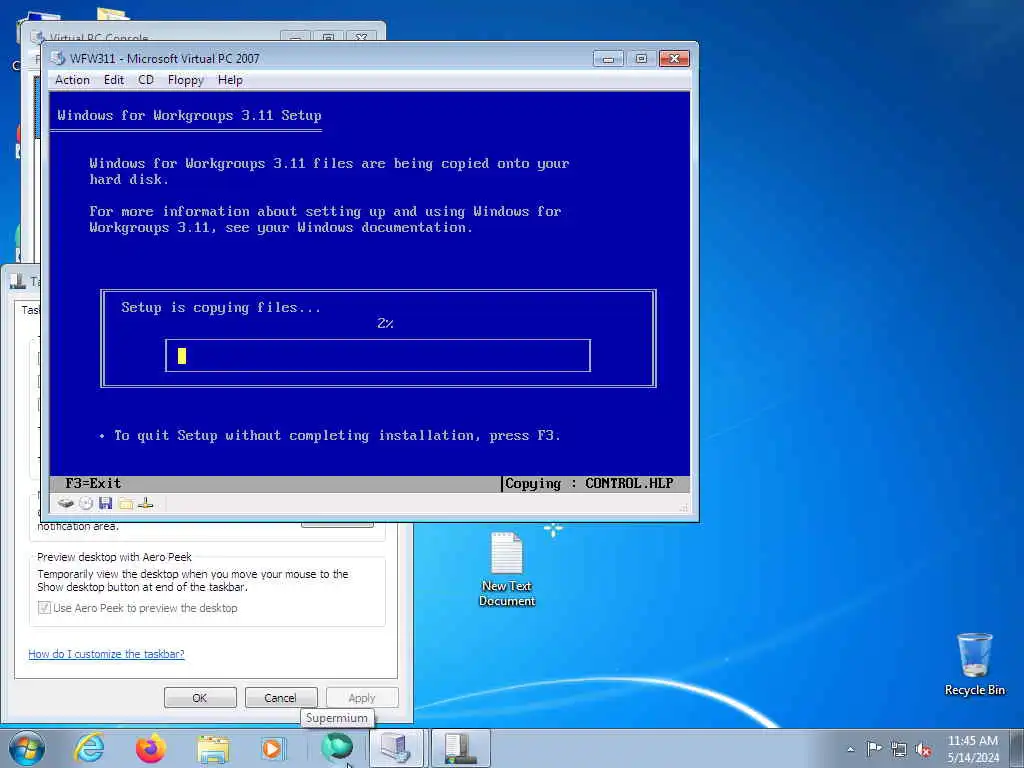The height and width of the screenshot is (768, 1024).
Task: Click the floppy disk status icon in Virtual PC
Action: (x=105, y=503)
